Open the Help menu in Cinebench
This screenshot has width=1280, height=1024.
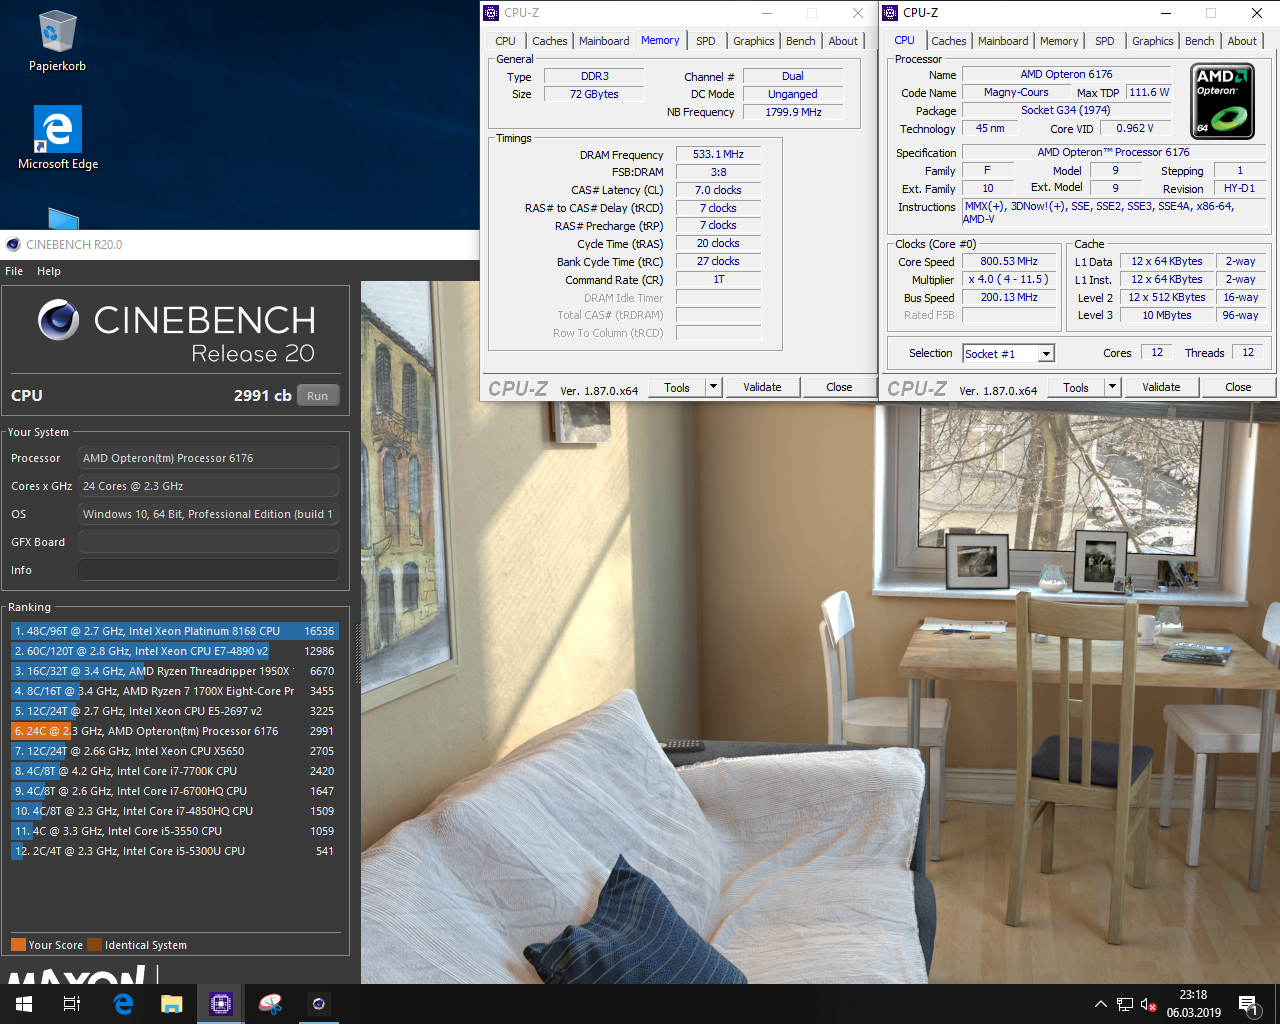(49, 271)
